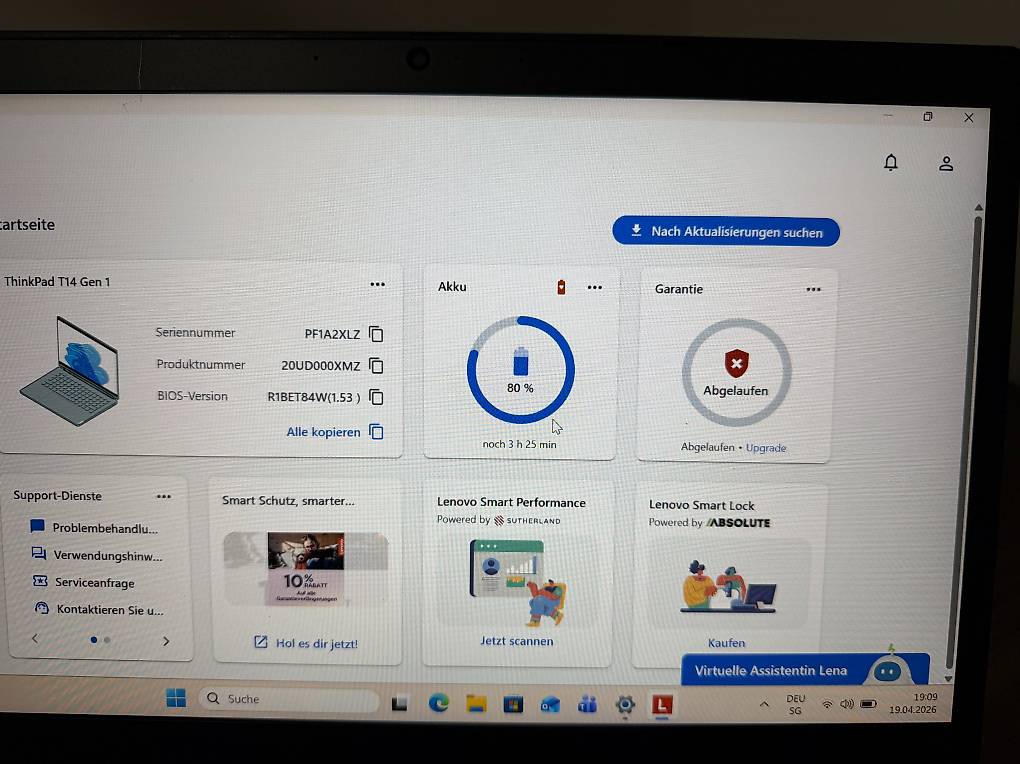
Task: Open the user account profile icon
Action: [x=946, y=163]
